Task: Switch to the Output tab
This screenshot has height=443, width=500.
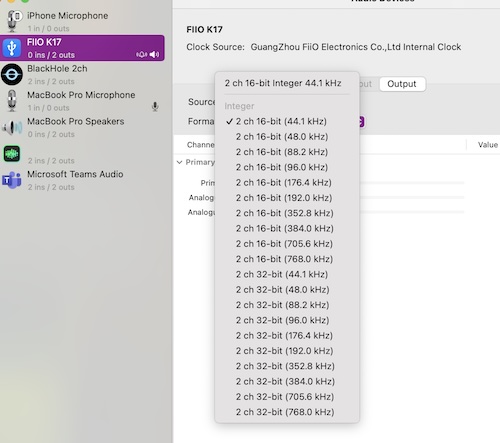Action: click(x=402, y=84)
